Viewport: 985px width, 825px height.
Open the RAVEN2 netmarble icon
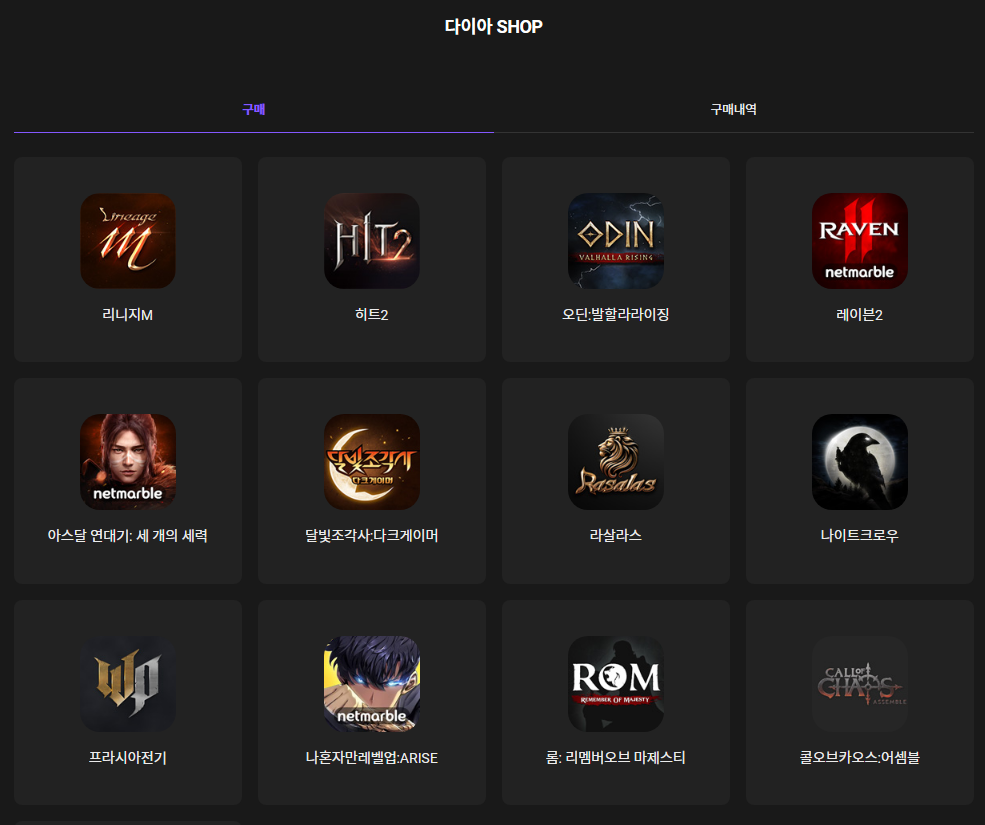(859, 241)
